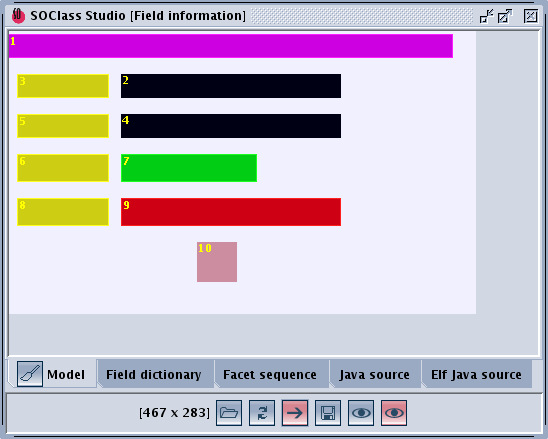548x439 pixels.
Task: Select pink square block number 10
Action: pos(217,262)
